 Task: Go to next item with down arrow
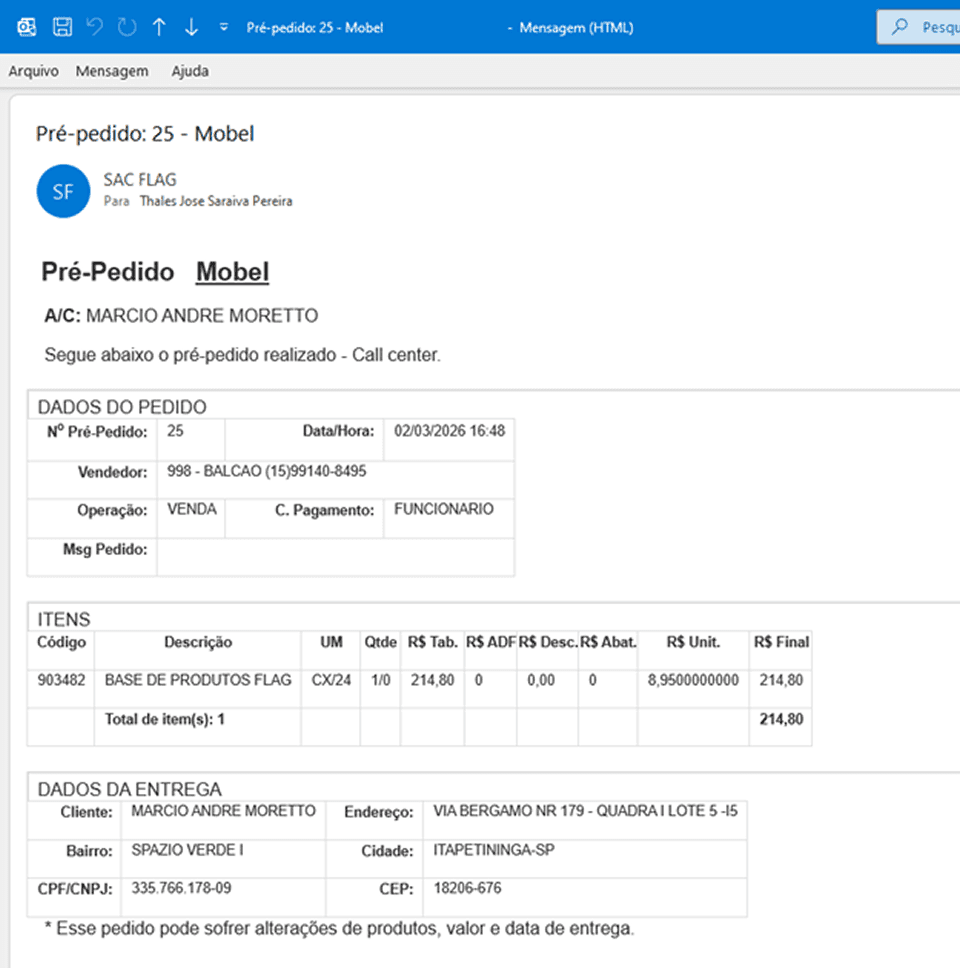click(191, 27)
